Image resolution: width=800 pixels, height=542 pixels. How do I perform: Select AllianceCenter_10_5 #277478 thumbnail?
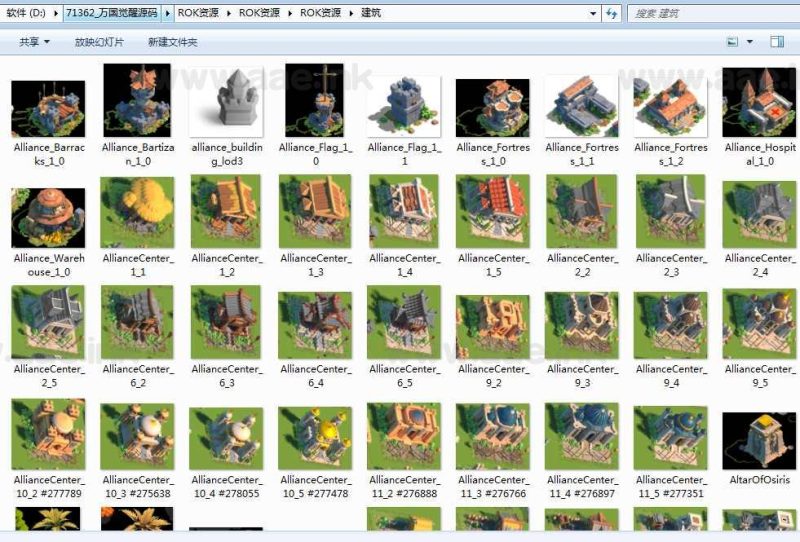pyautogui.click(x=315, y=437)
